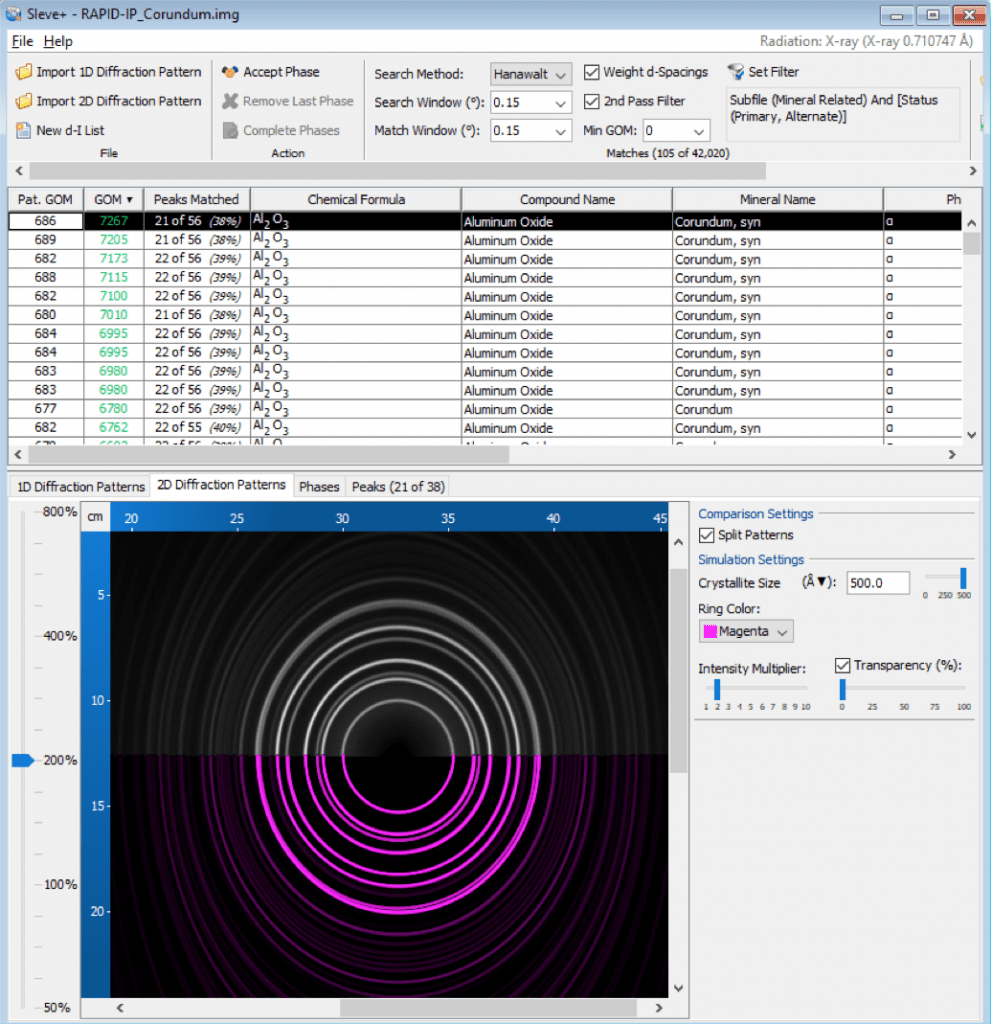Click Import 1D Diffraction Pattern icon
This screenshot has height=1024, width=992.
pyautogui.click(x=24, y=72)
